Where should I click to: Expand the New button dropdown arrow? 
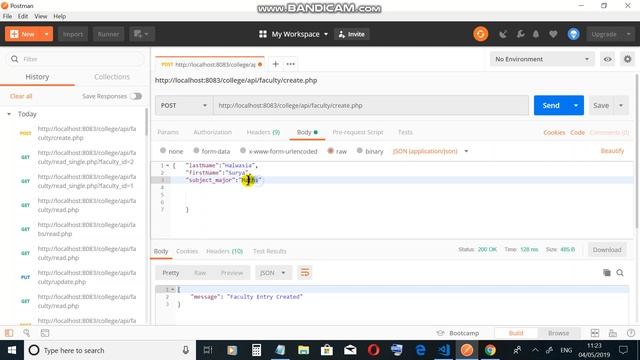click(47, 34)
